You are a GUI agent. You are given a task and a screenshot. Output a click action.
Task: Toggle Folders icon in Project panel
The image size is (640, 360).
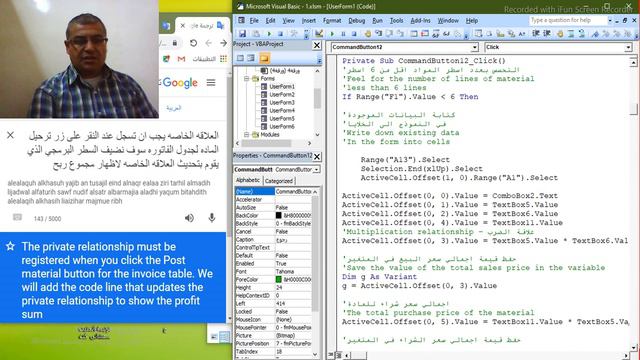pos(264,58)
